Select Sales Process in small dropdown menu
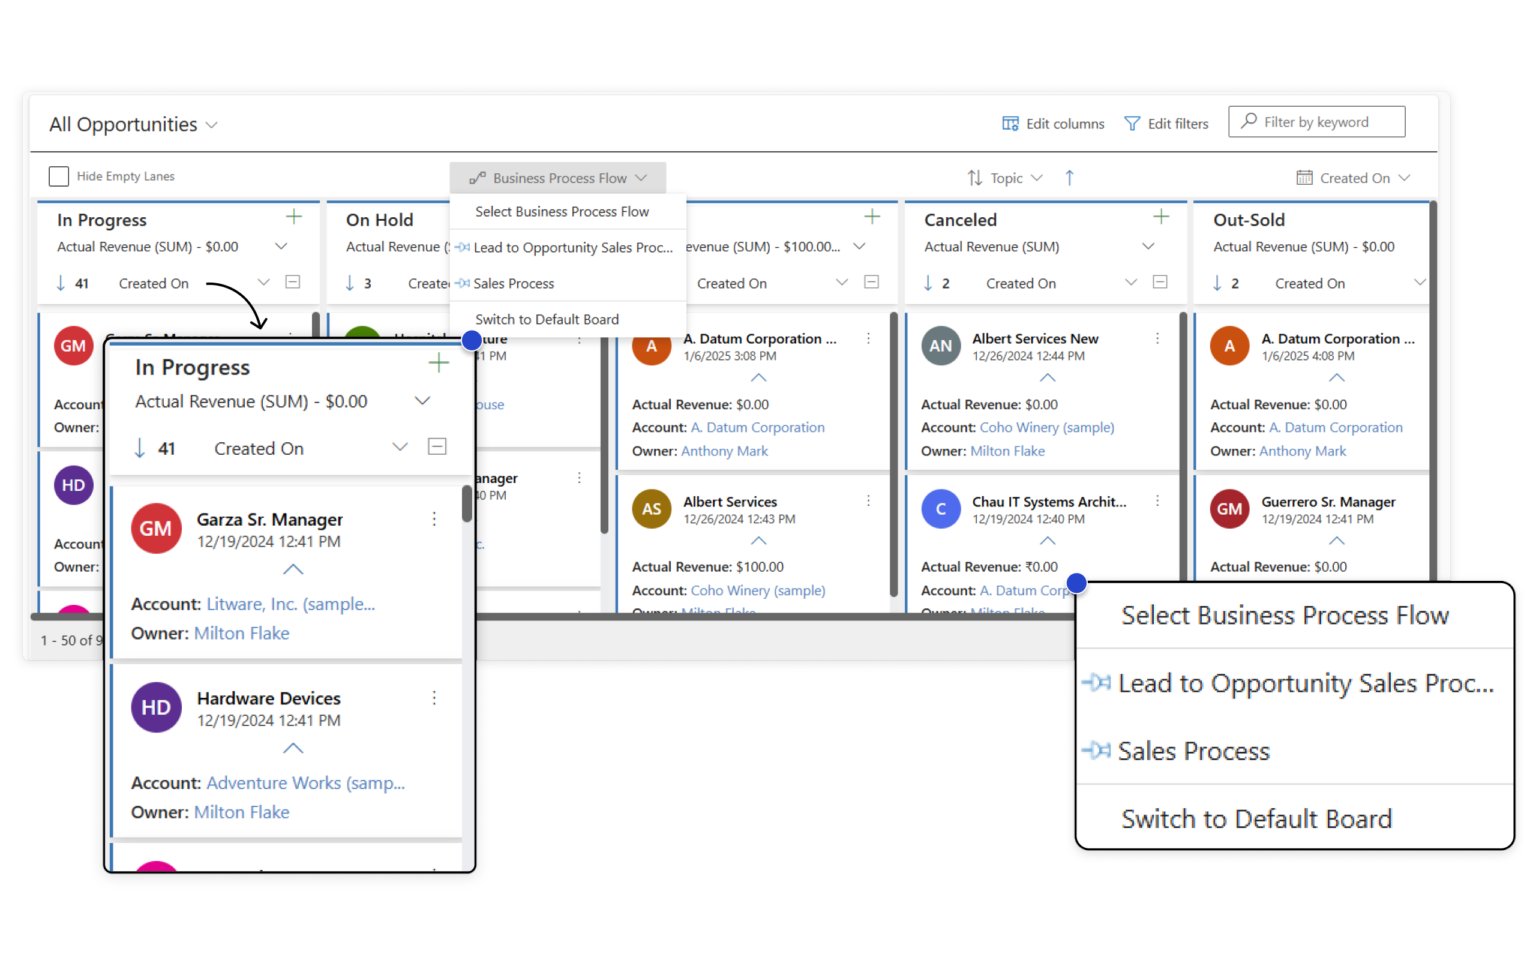The height and width of the screenshot is (960, 1536). (x=513, y=284)
